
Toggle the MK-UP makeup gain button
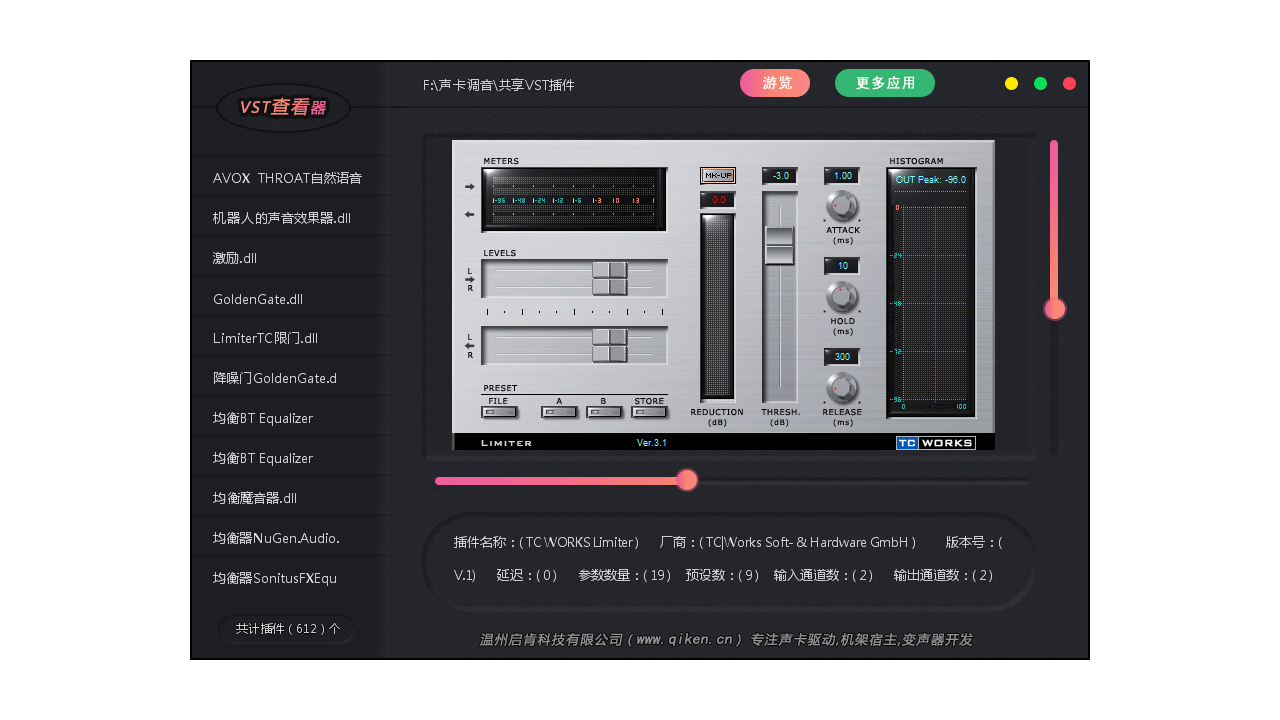(717, 175)
